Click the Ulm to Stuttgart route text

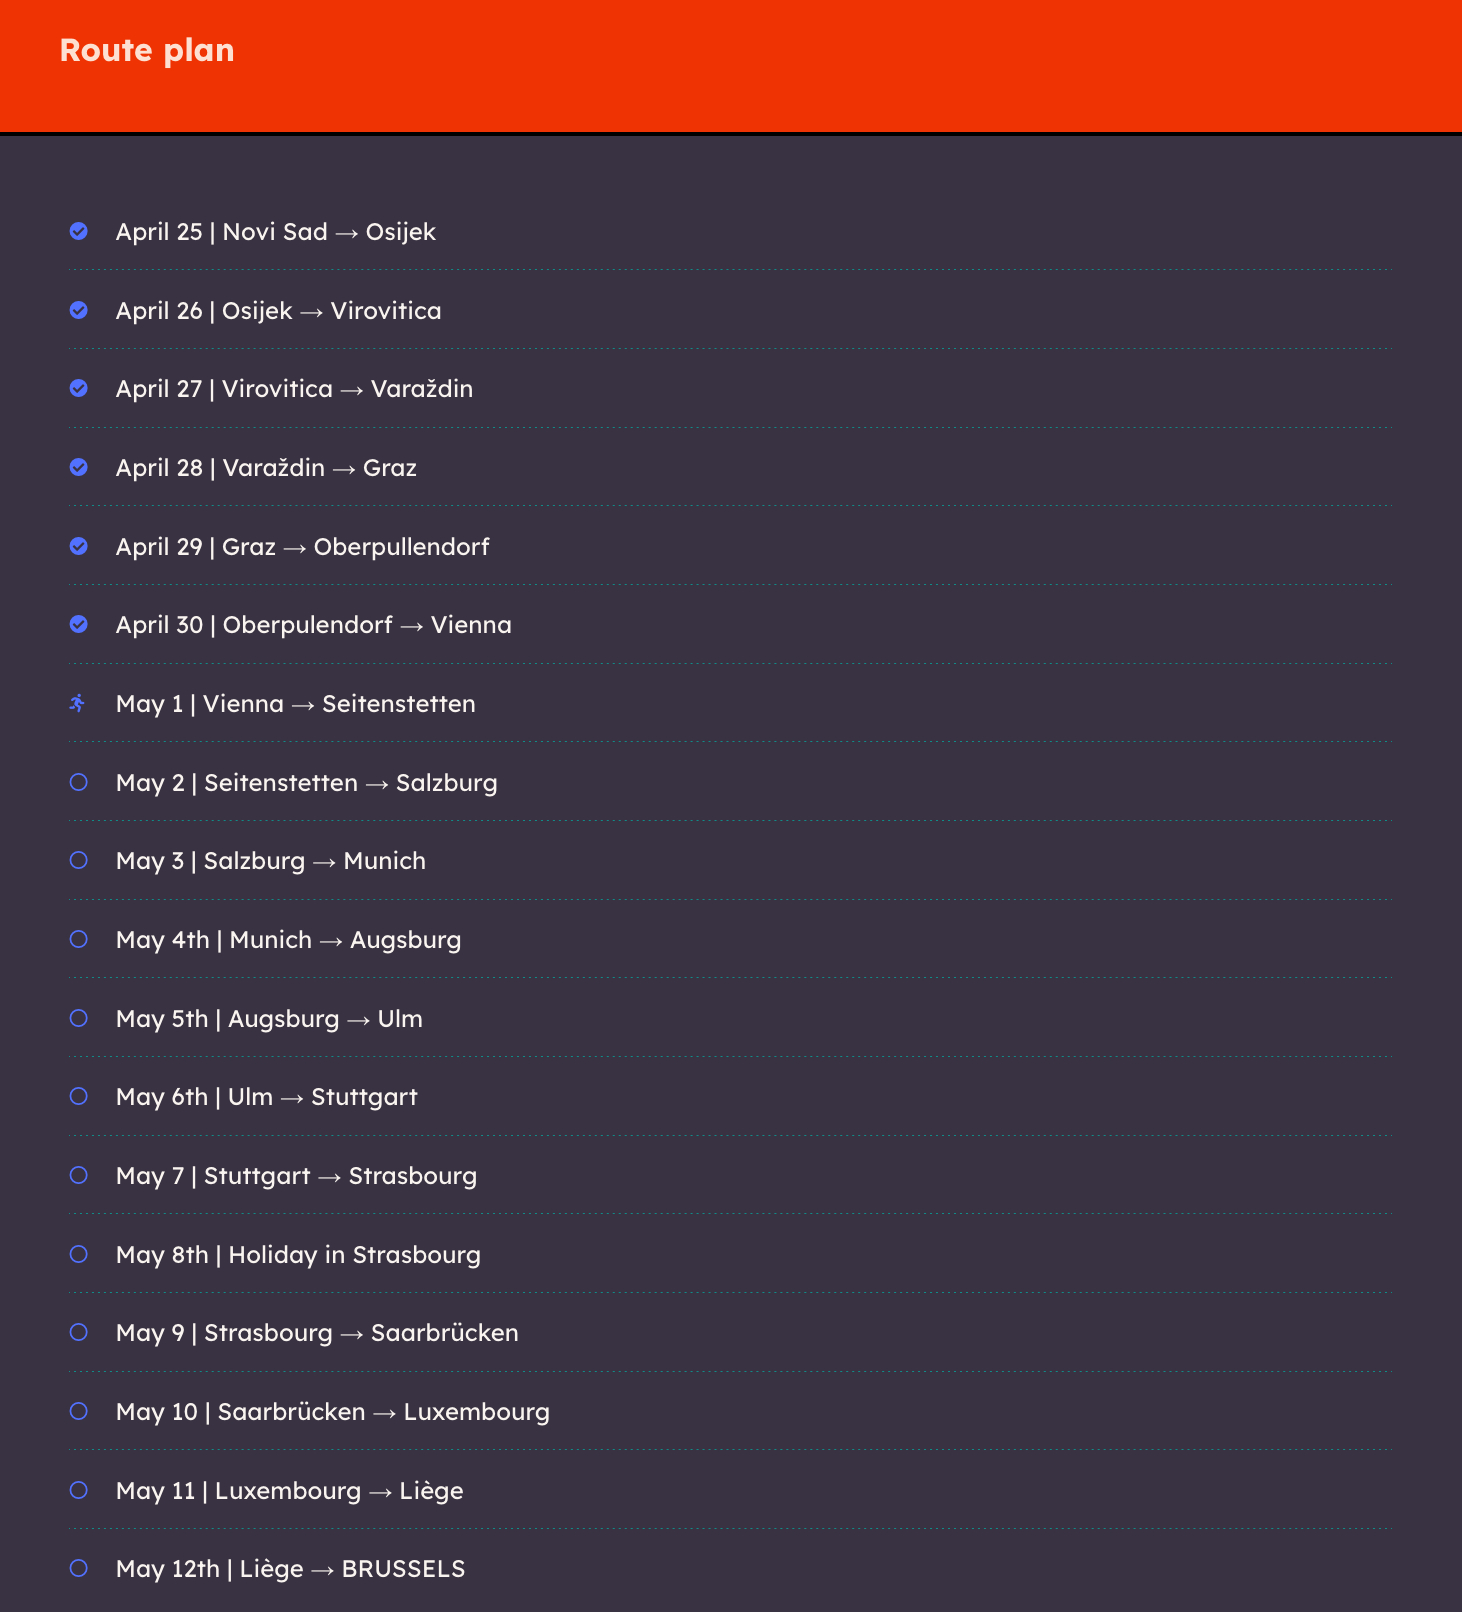coord(266,1097)
